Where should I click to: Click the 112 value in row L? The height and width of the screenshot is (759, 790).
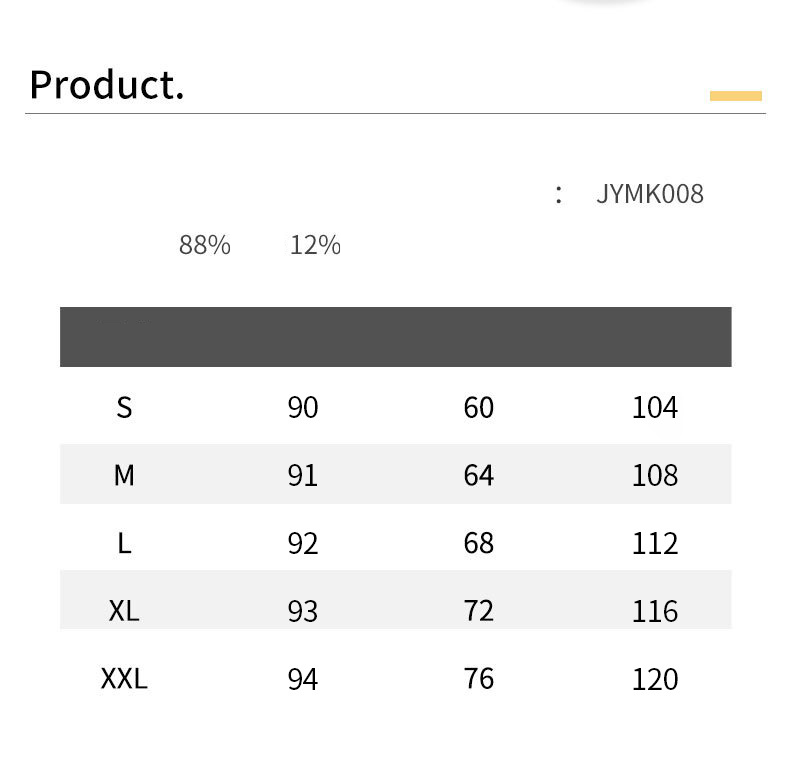655,543
